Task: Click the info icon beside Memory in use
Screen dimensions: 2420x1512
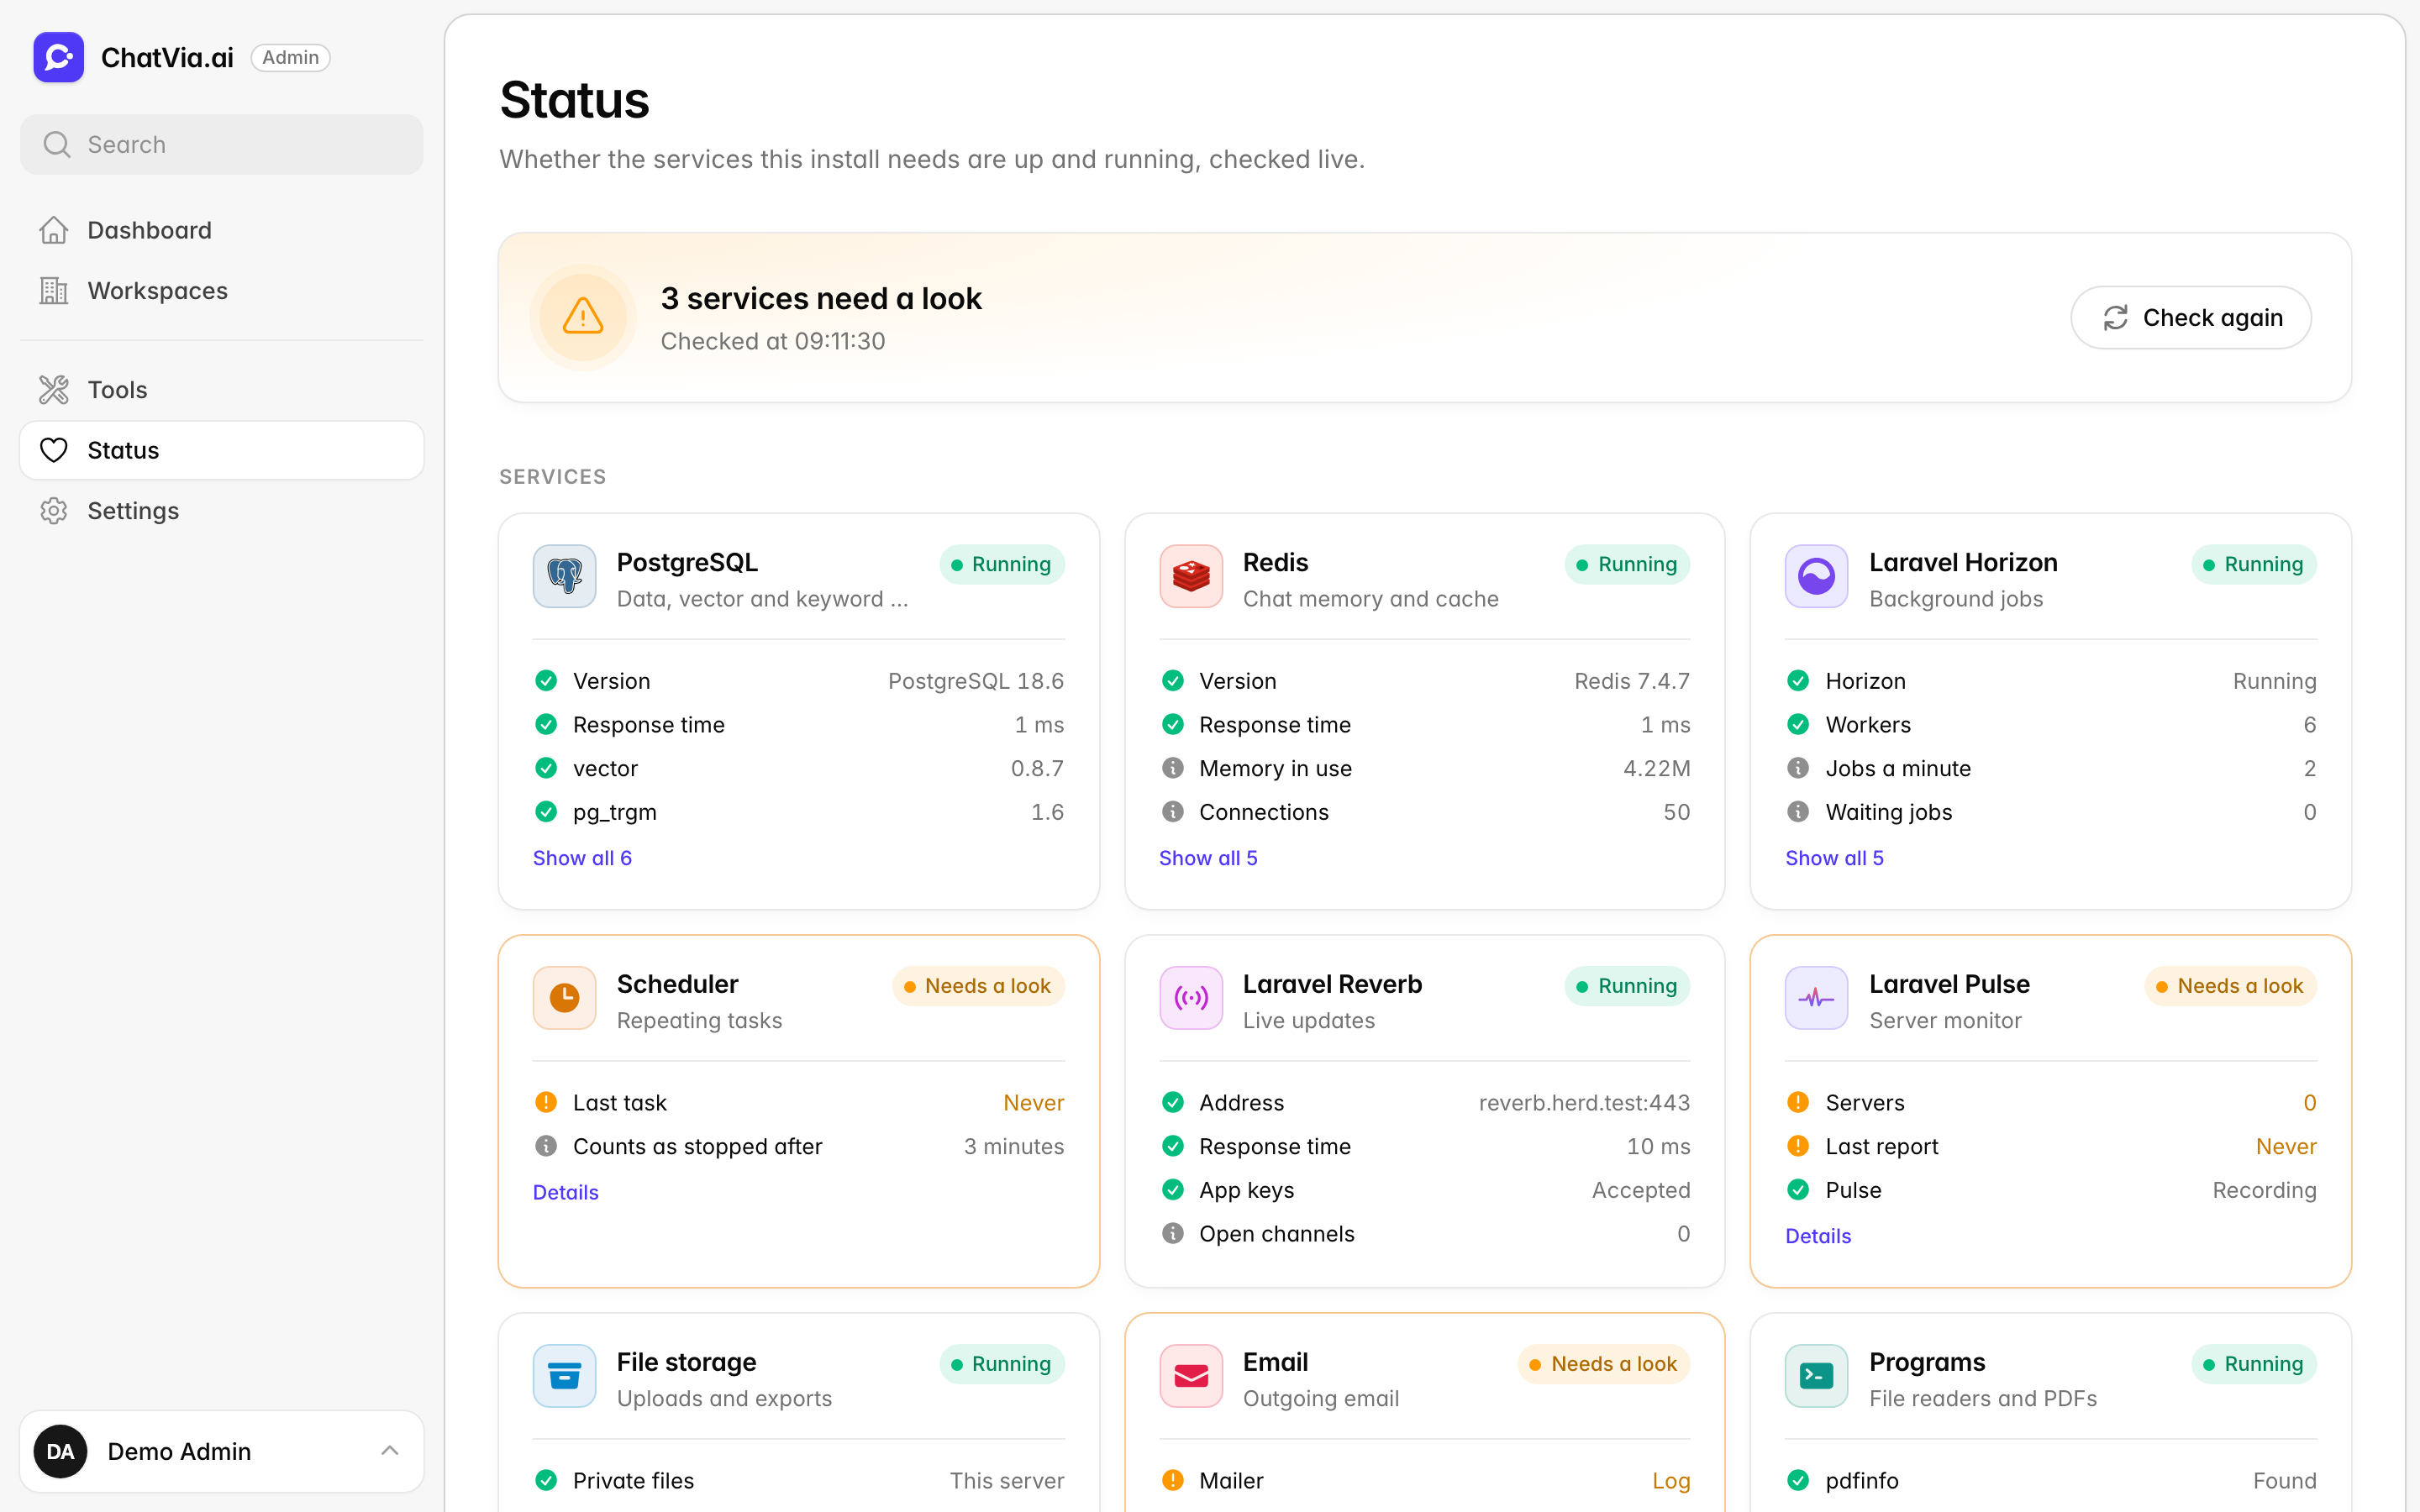Action: pos(1173,768)
